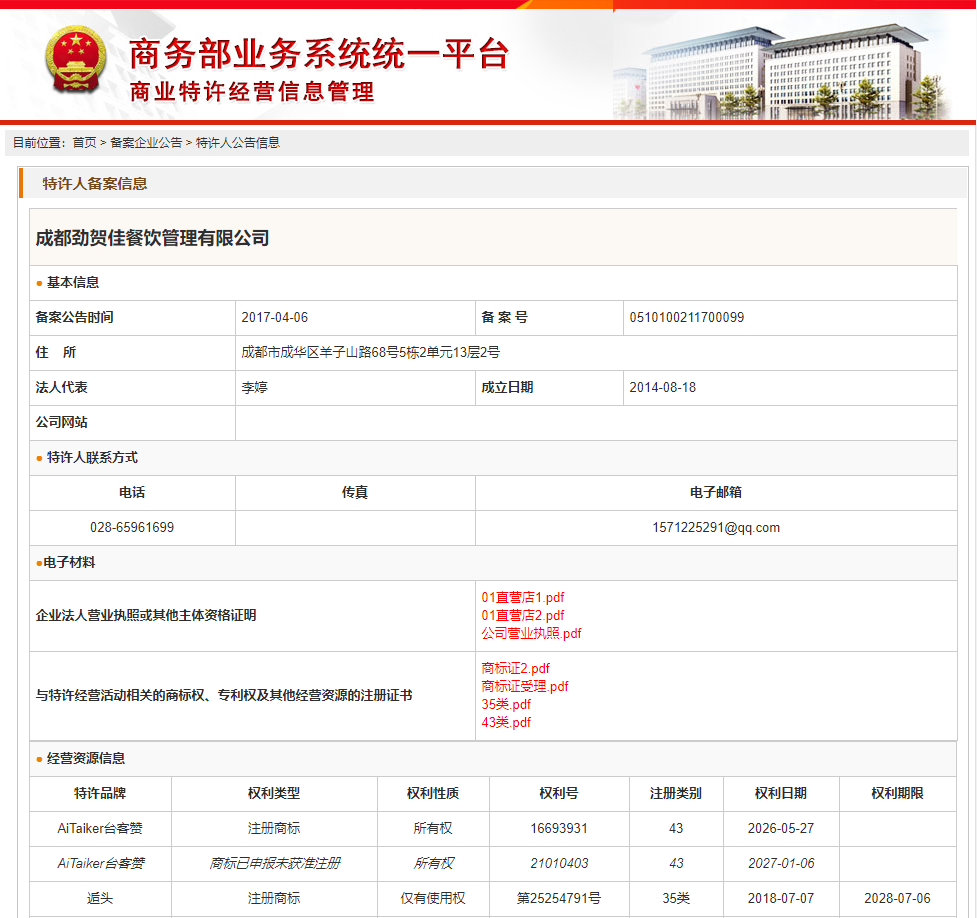Click the subtitle 商业特许经营信息管理
The width and height of the screenshot is (977, 918).
pyautogui.click(x=252, y=92)
